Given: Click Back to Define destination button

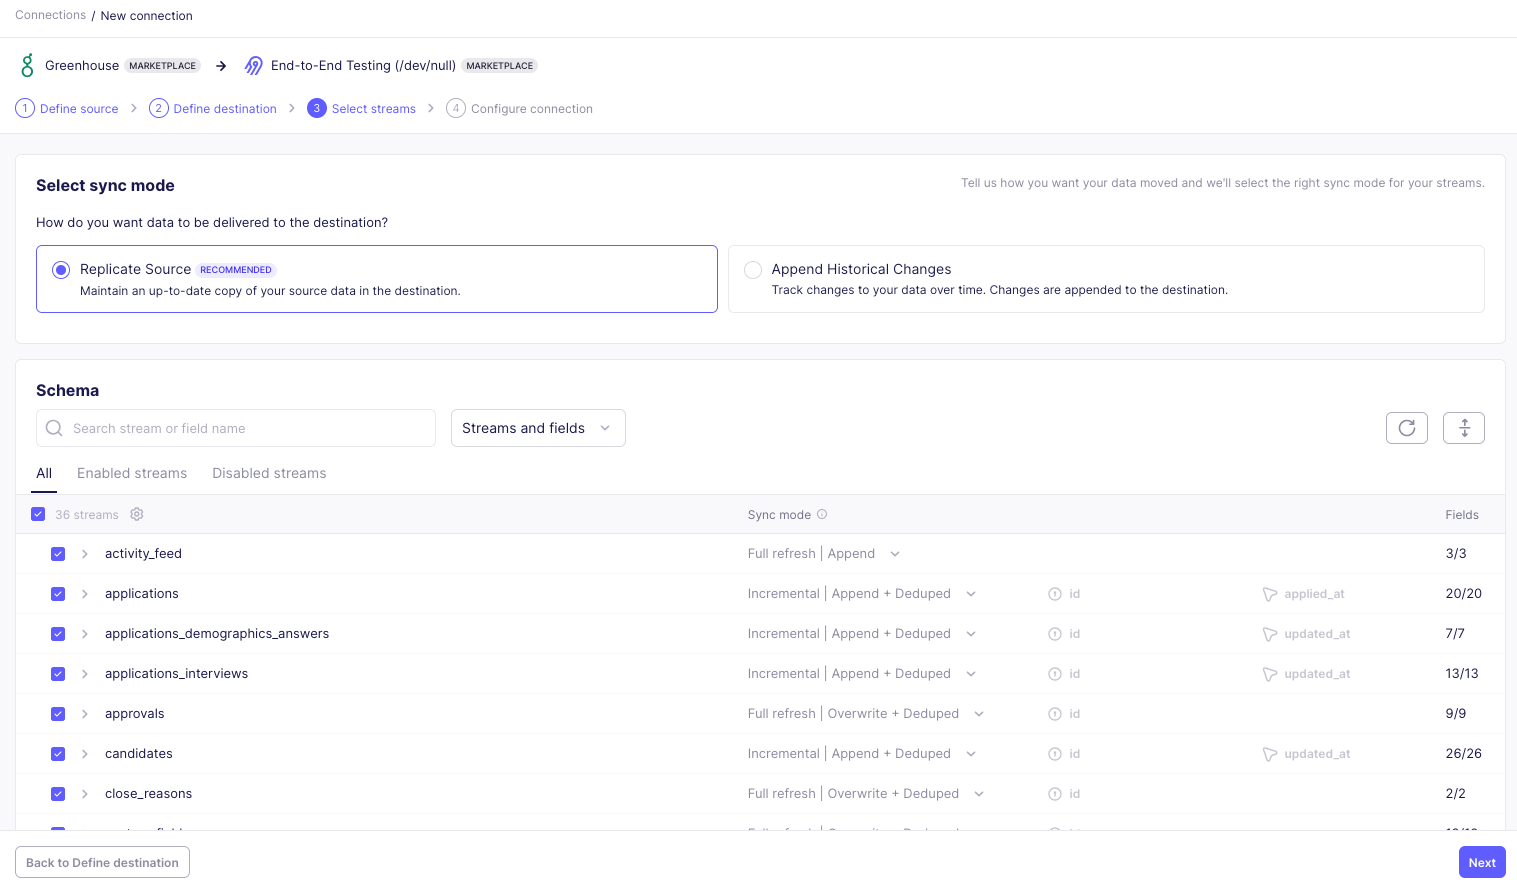Looking at the screenshot, I should pyautogui.click(x=102, y=862).
